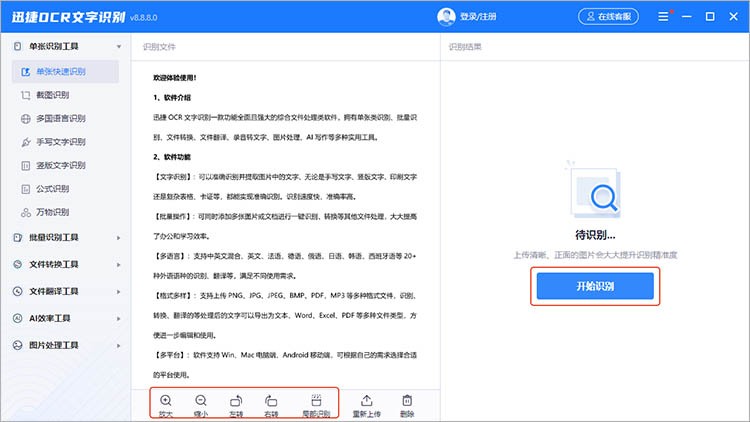
Task: Select 单张快速识别 in the sidebar
Action: tap(65, 72)
